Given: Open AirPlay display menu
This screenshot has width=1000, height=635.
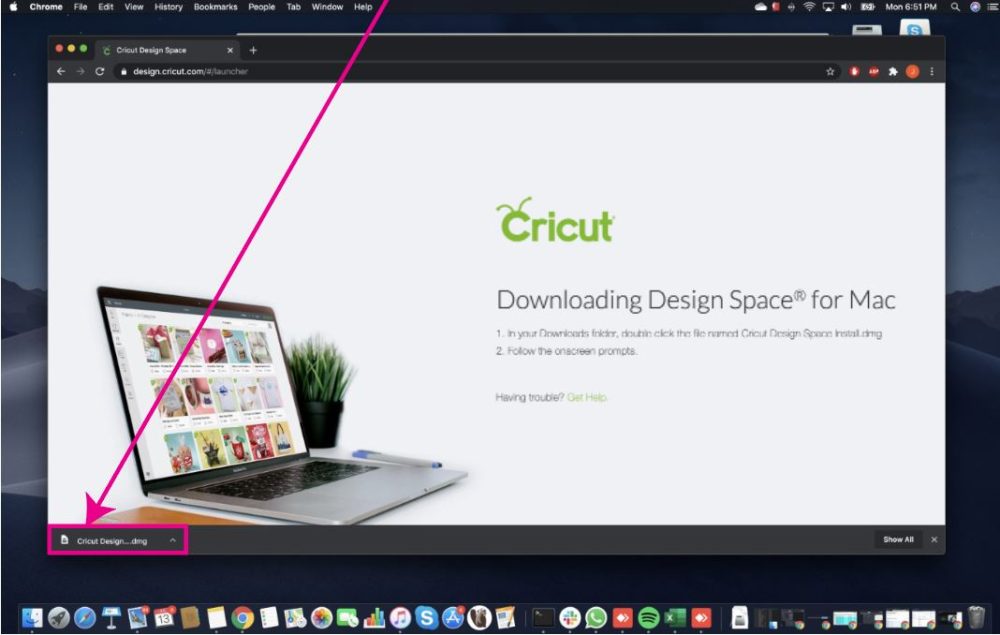Looking at the screenshot, I should 828,7.
